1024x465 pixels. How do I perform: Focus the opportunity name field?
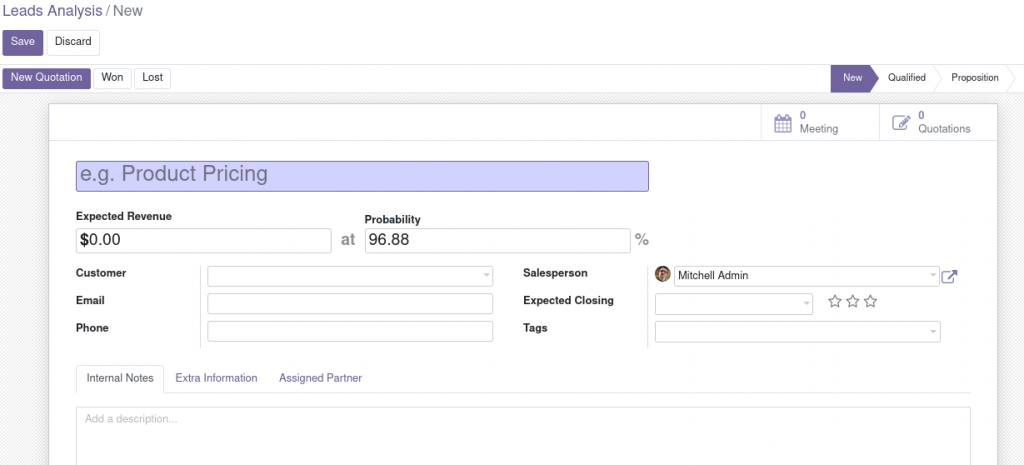pyautogui.click(x=362, y=176)
